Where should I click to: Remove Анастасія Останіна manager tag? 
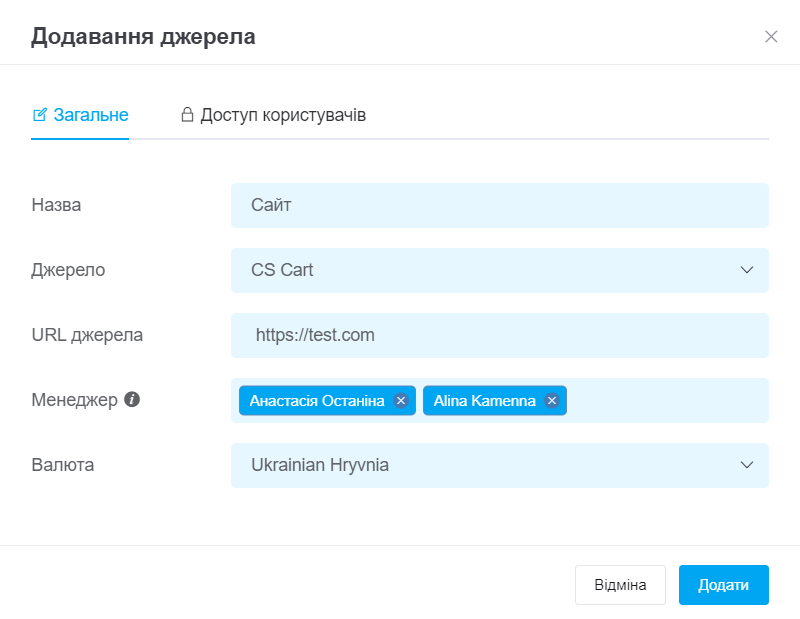click(x=401, y=401)
